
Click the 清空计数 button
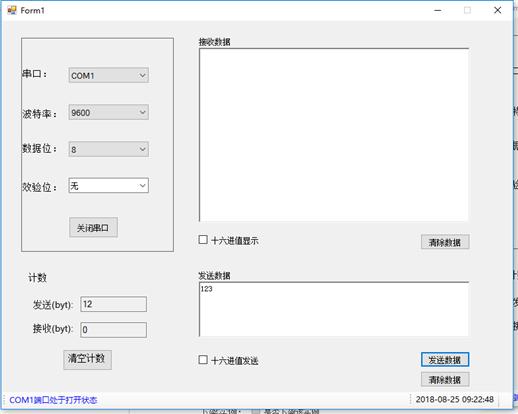pyautogui.click(x=87, y=359)
